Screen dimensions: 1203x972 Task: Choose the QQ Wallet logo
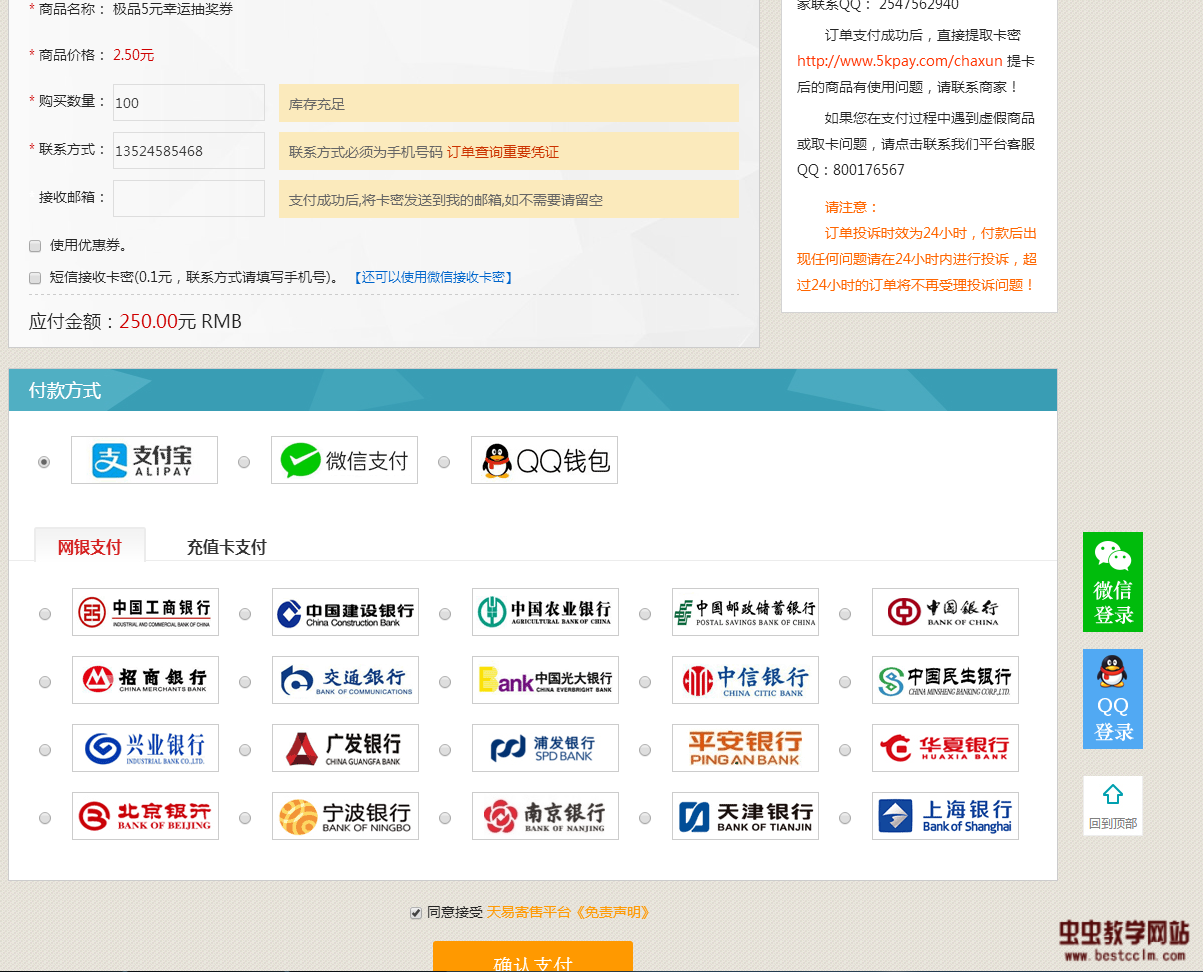[544, 460]
